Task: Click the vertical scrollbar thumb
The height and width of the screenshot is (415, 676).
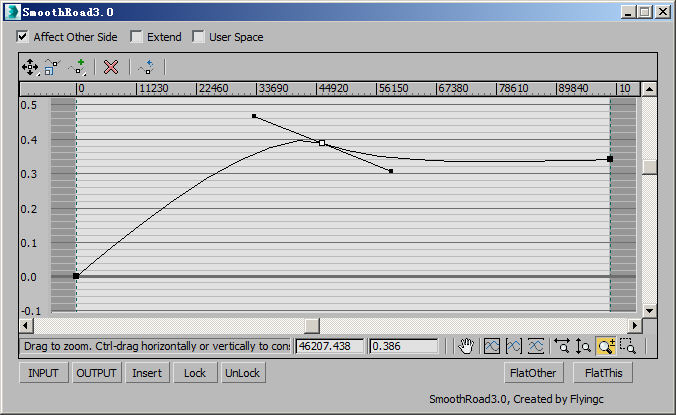Action: [649, 167]
